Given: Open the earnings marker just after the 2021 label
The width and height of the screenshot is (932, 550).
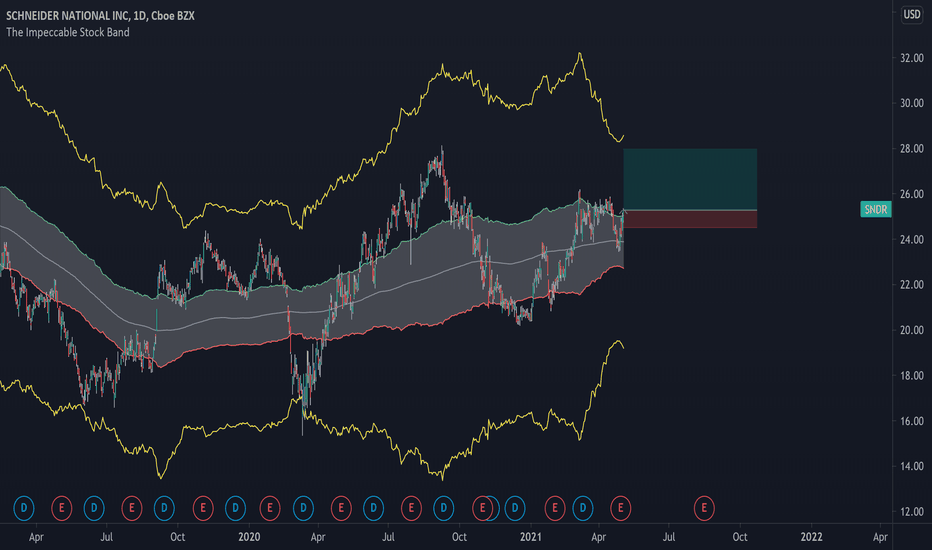Looking at the screenshot, I should click(x=555, y=508).
